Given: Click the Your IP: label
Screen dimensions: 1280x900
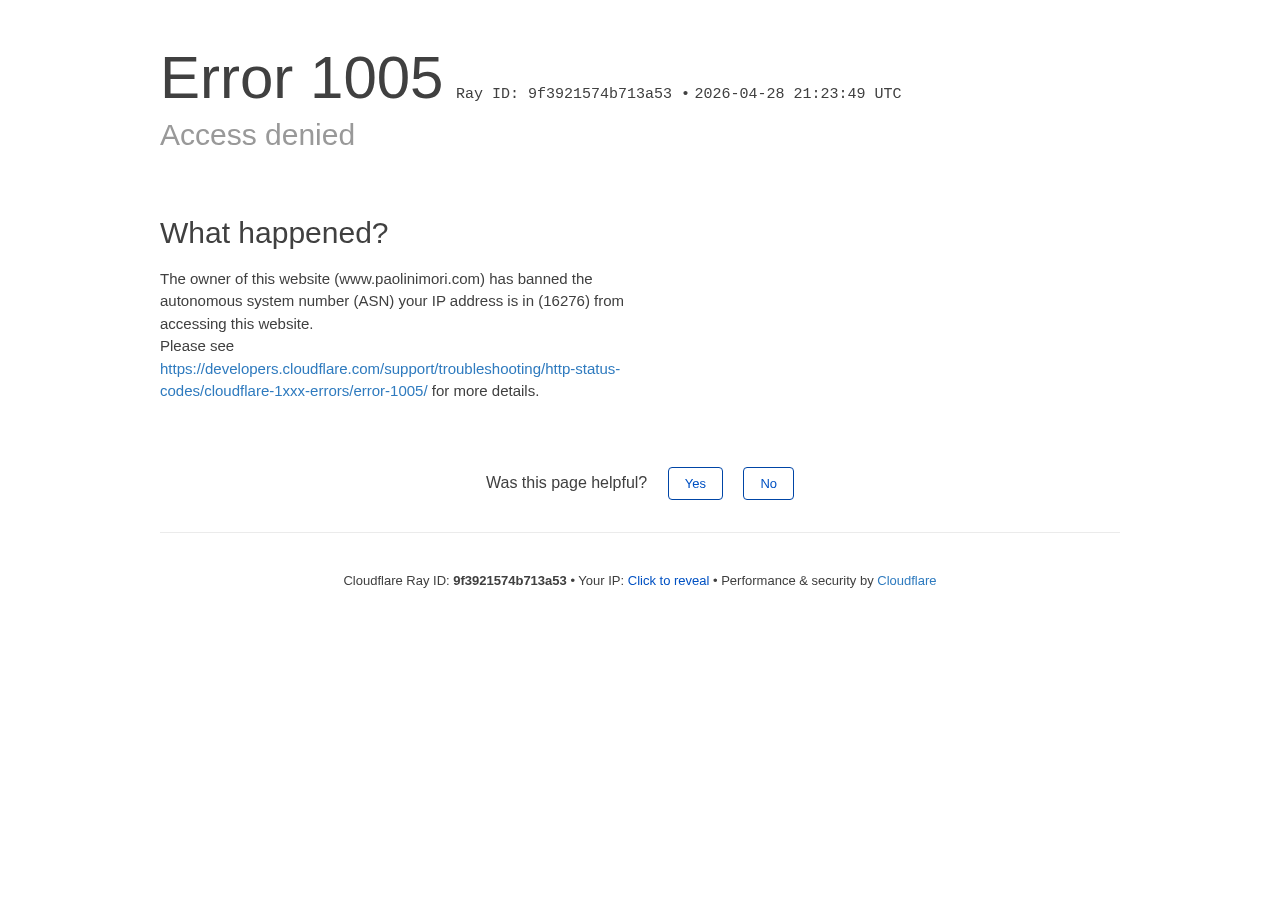Looking at the screenshot, I should pos(600,581).
